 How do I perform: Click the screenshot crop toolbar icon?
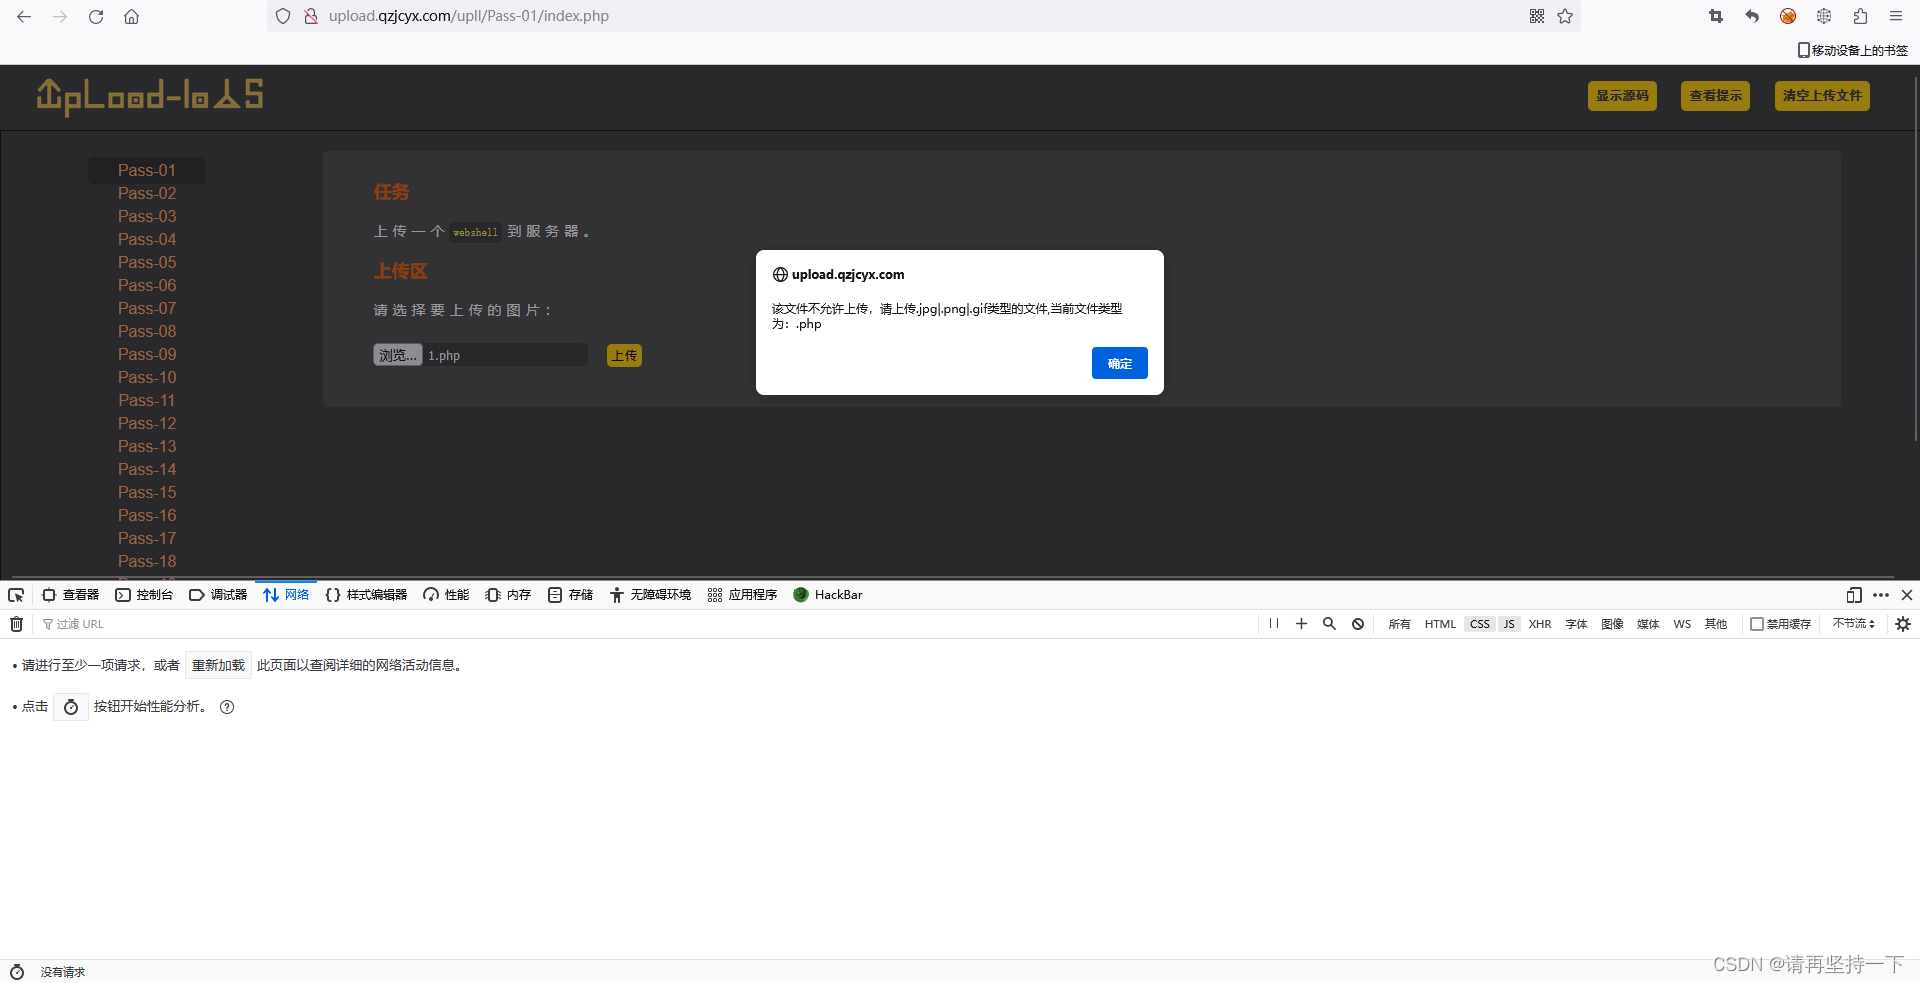pos(1716,16)
